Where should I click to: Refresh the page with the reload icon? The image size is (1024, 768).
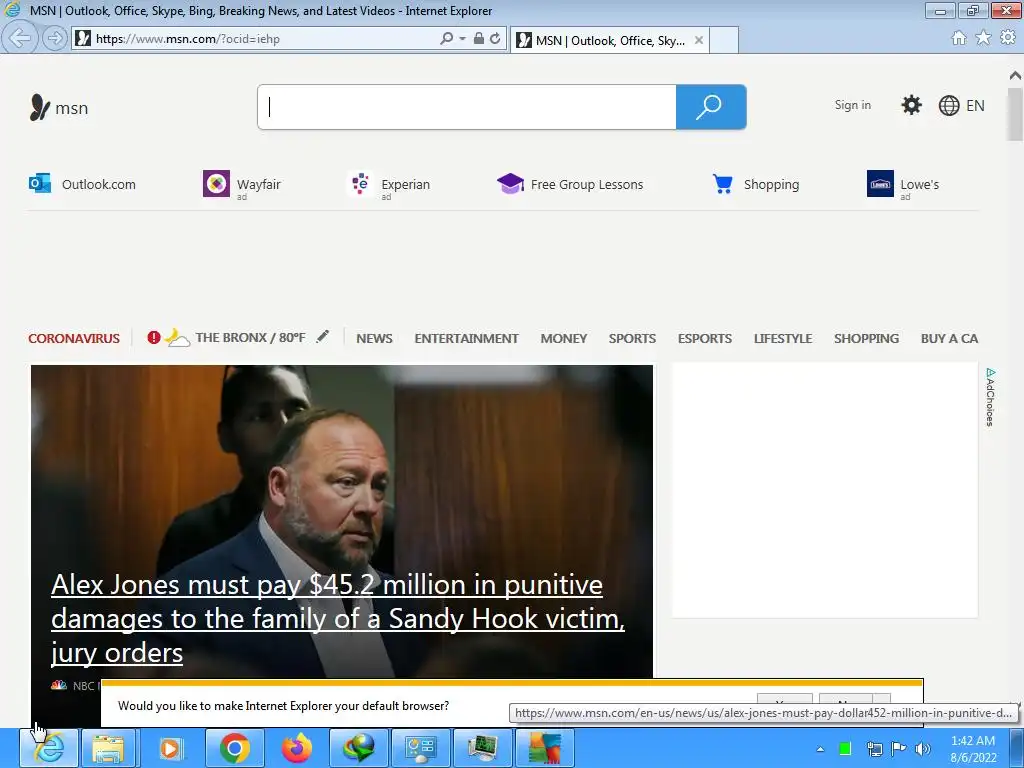(x=496, y=39)
